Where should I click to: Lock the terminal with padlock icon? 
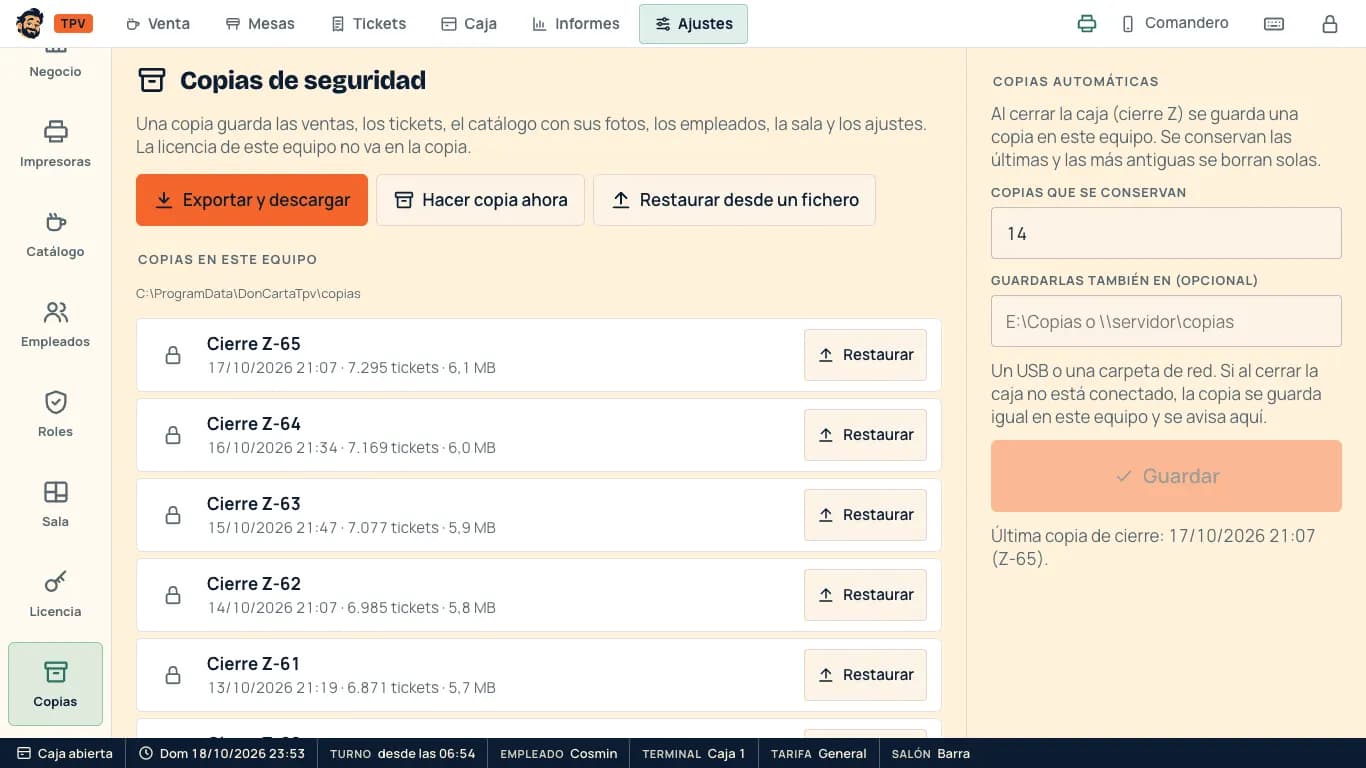click(1330, 24)
